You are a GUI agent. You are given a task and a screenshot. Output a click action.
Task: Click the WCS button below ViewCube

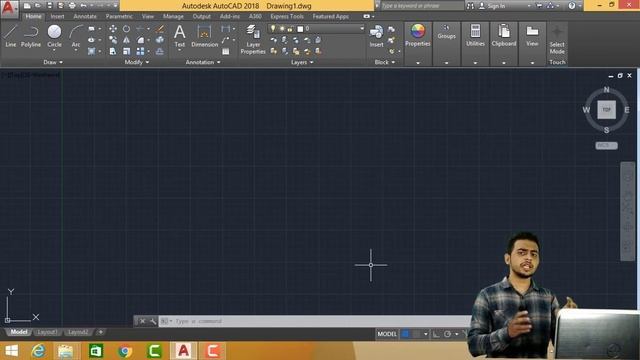pyautogui.click(x=606, y=145)
